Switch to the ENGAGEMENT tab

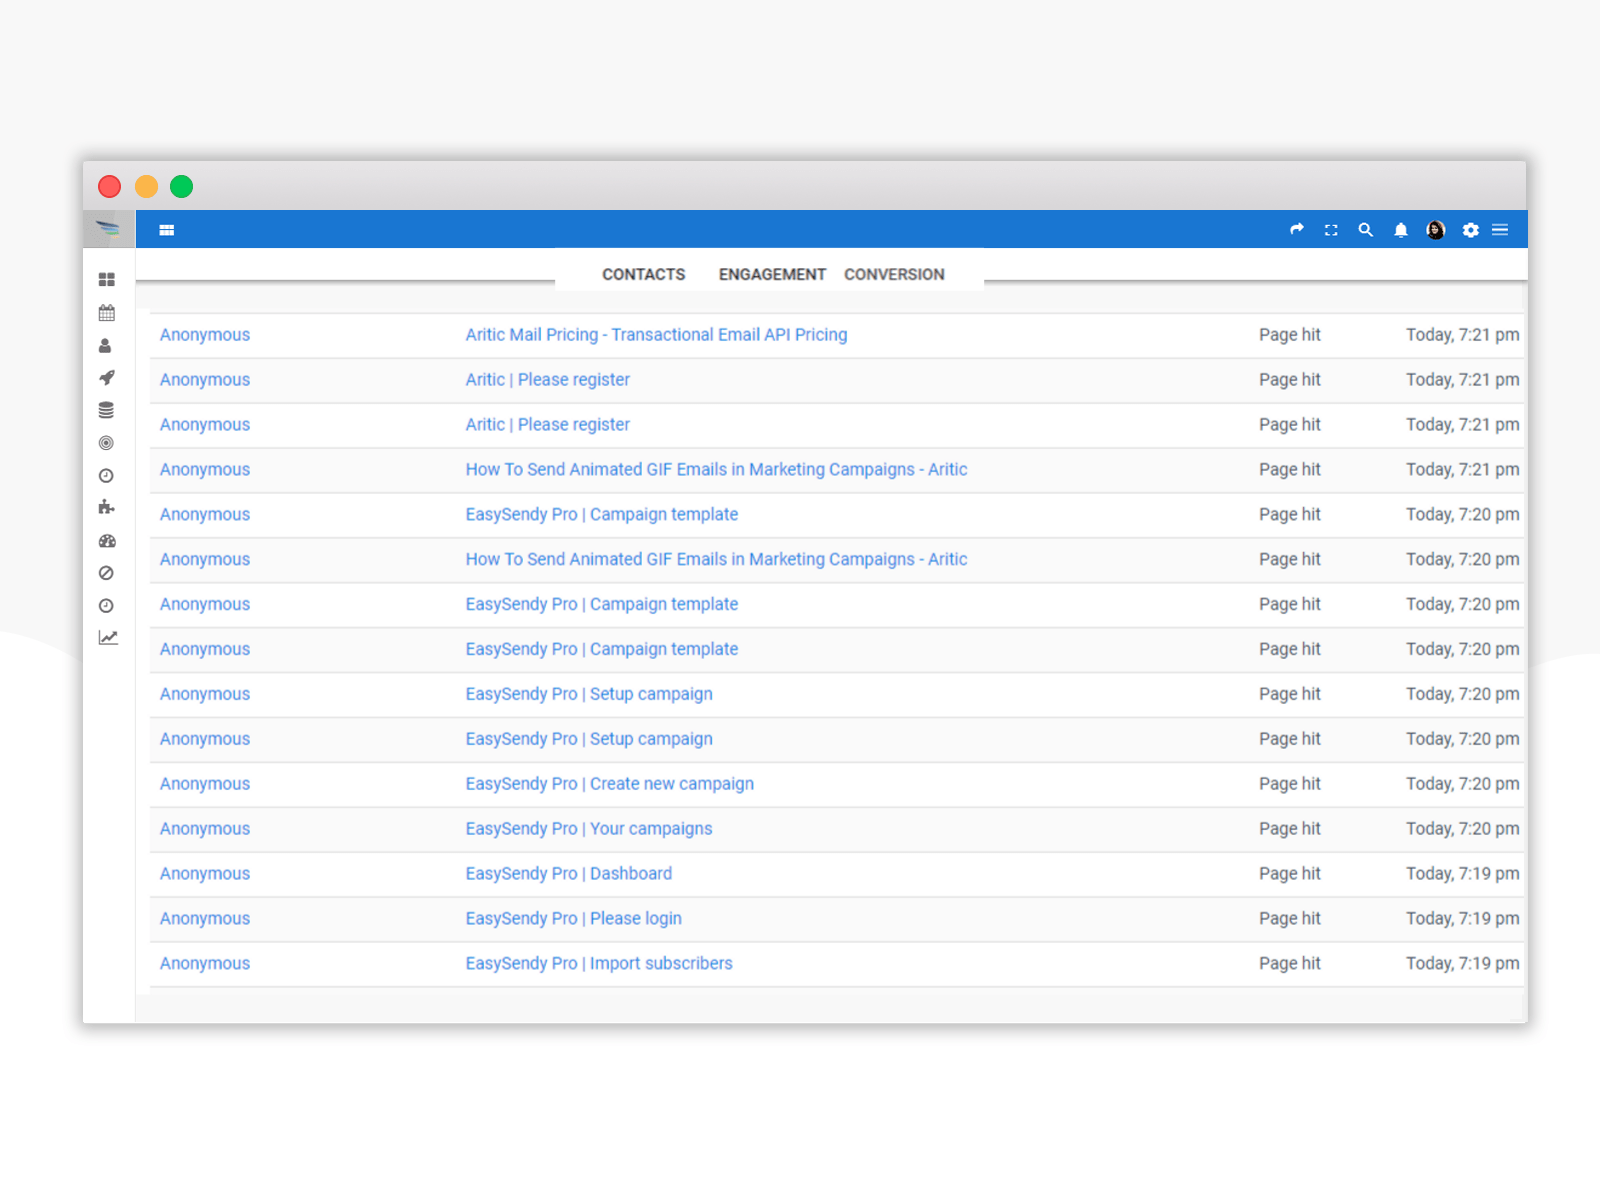tap(772, 274)
